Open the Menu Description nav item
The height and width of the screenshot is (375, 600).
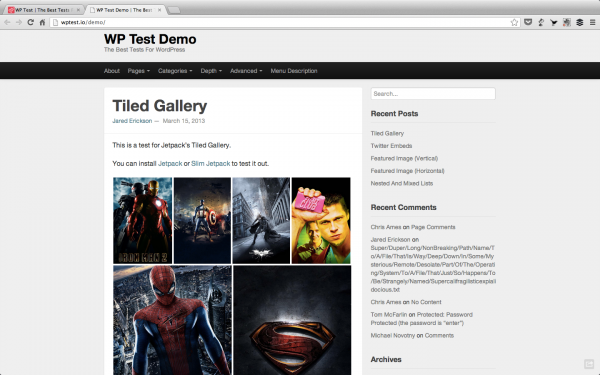(x=294, y=71)
